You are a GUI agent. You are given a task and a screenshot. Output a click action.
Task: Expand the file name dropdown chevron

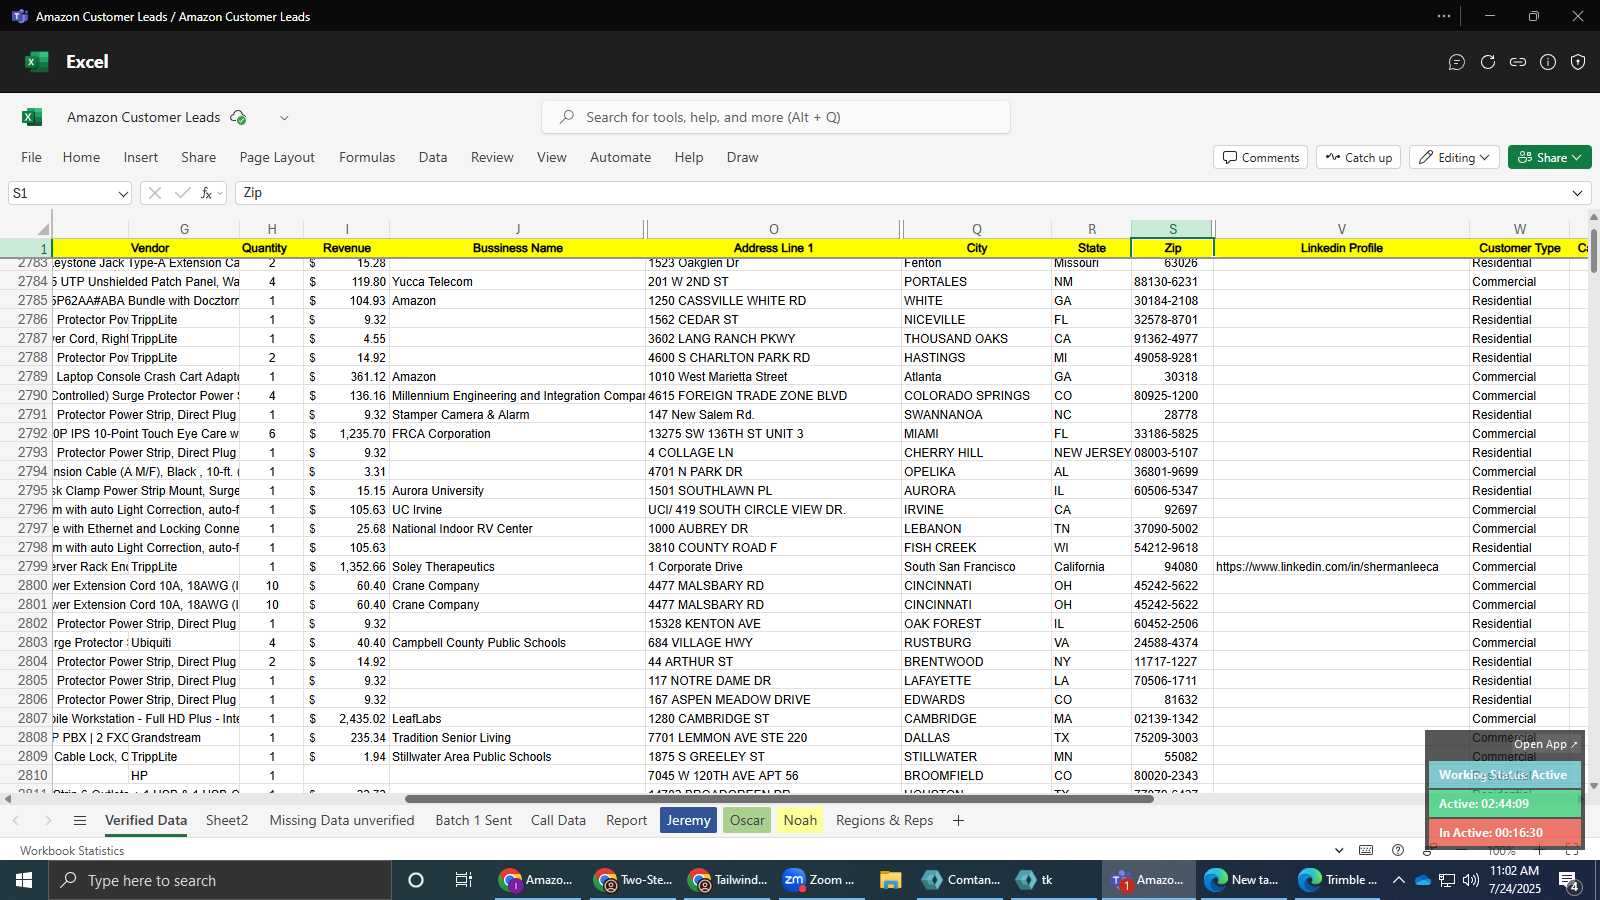284,118
